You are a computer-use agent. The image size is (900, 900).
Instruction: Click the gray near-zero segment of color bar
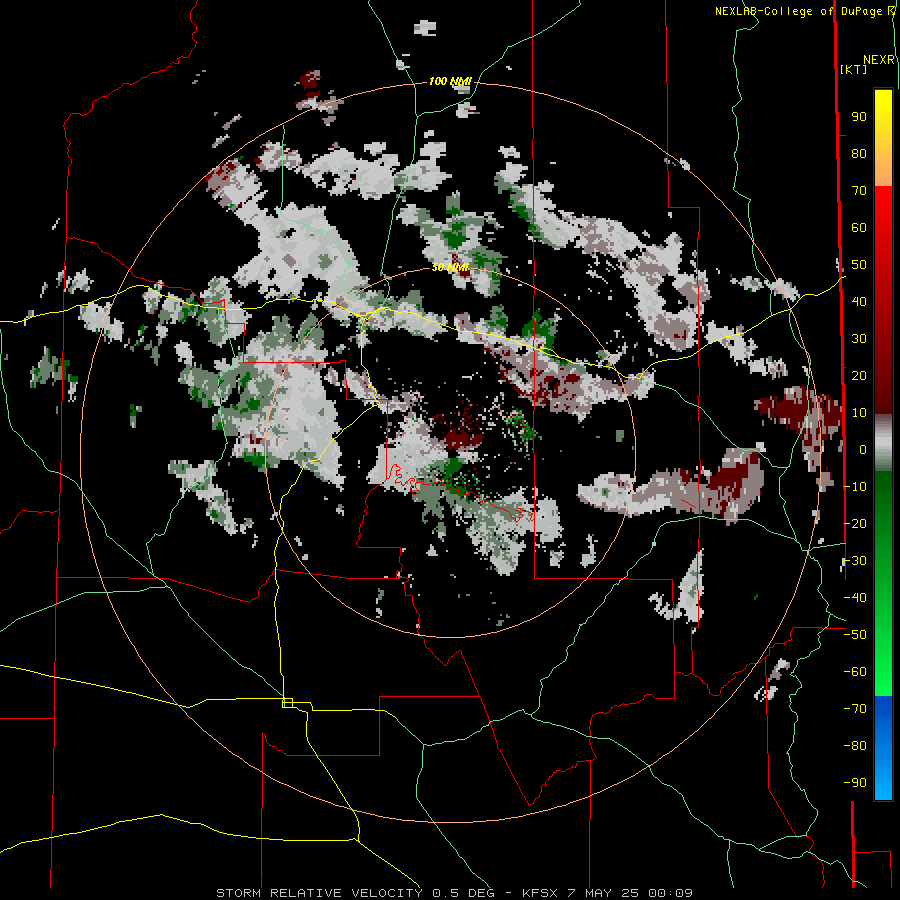[x=883, y=443]
